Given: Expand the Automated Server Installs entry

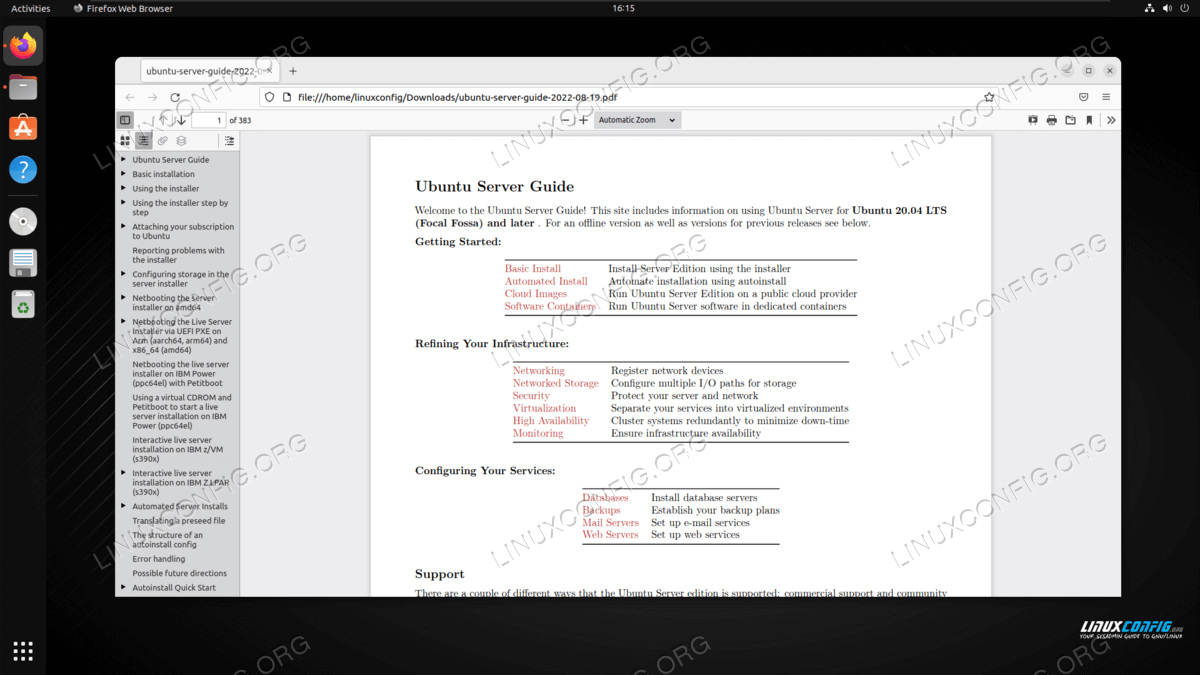Looking at the screenshot, I should [x=124, y=506].
